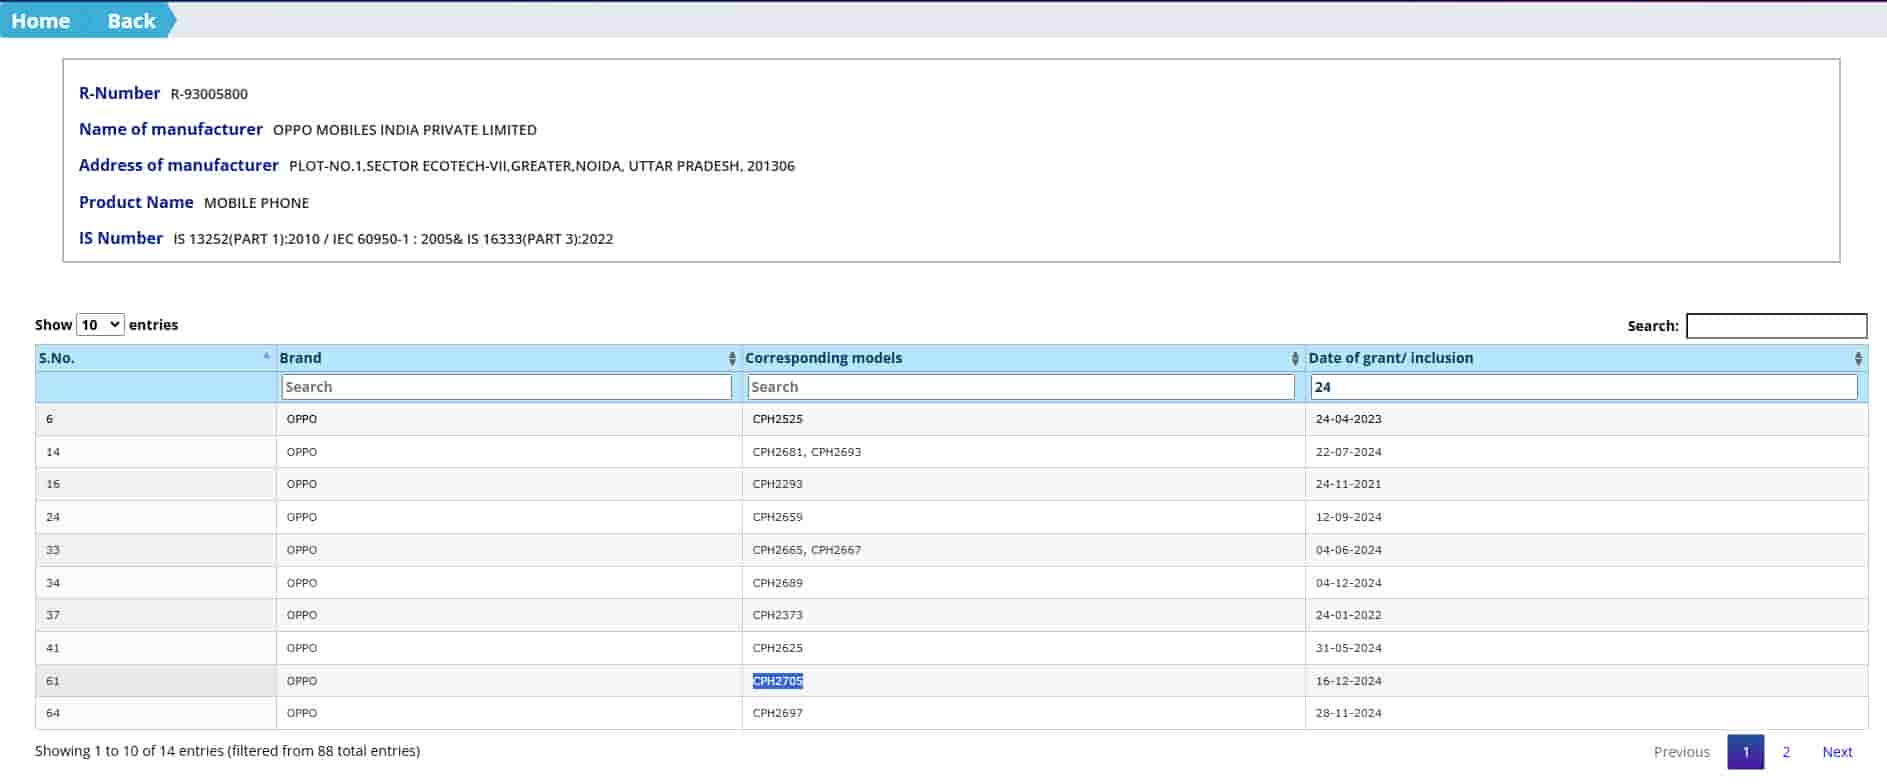Viewport: 1887px width, 784px height.
Task: Click the global Search input field
Action: click(x=1775, y=326)
